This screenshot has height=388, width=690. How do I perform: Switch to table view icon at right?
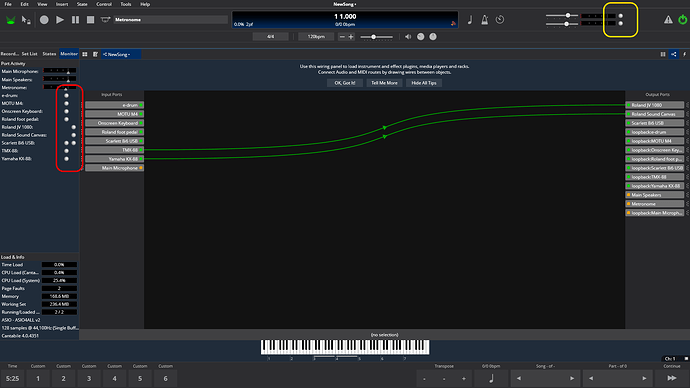663,54
